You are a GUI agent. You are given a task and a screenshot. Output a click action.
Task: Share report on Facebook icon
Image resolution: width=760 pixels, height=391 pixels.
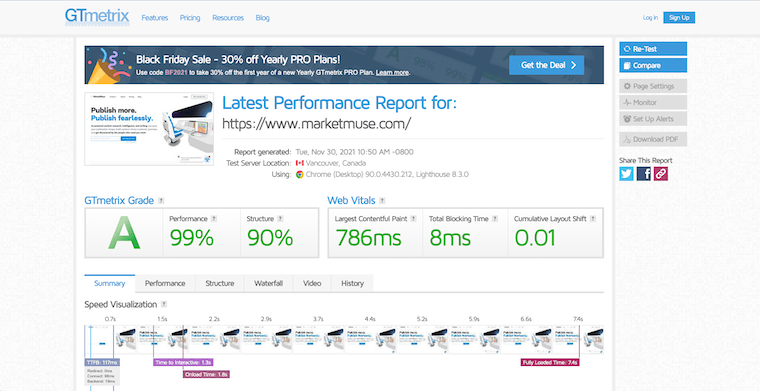(x=644, y=173)
